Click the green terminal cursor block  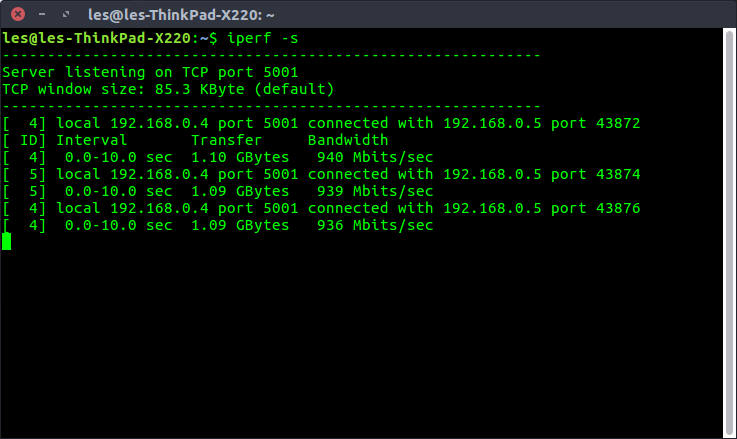tap(6, 241)
